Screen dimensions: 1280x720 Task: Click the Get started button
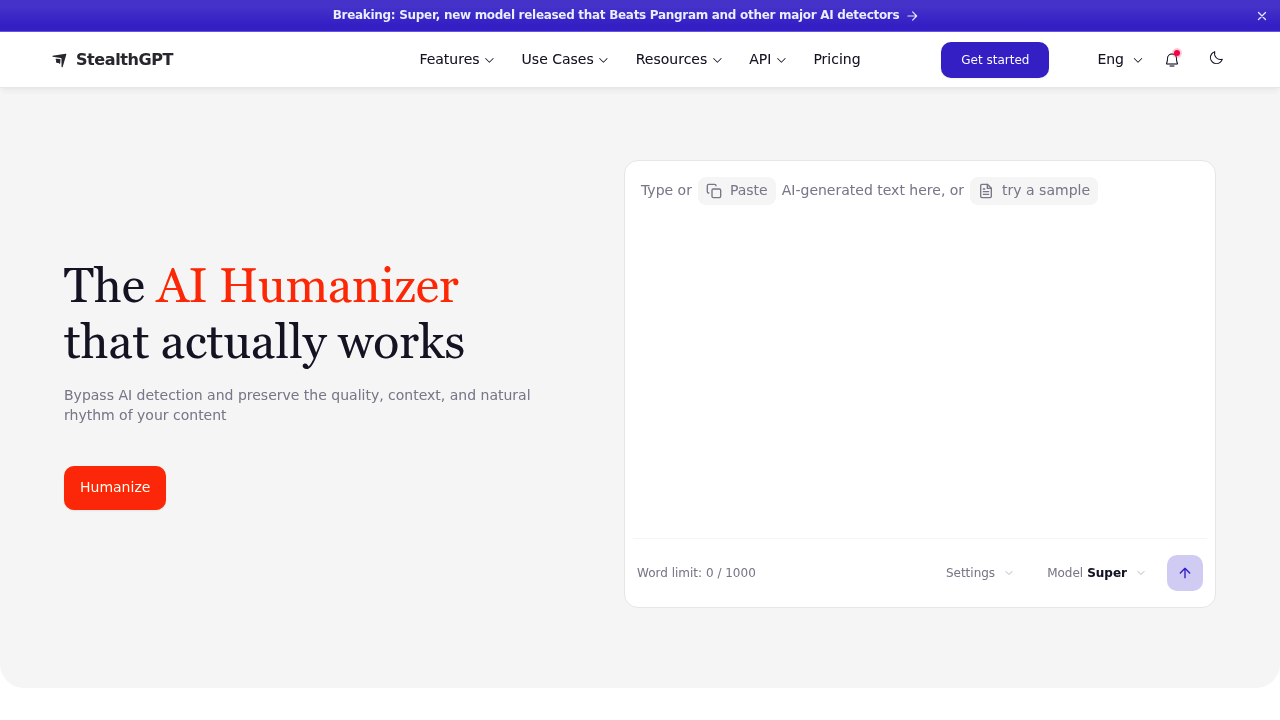click(x=995, y=60)
